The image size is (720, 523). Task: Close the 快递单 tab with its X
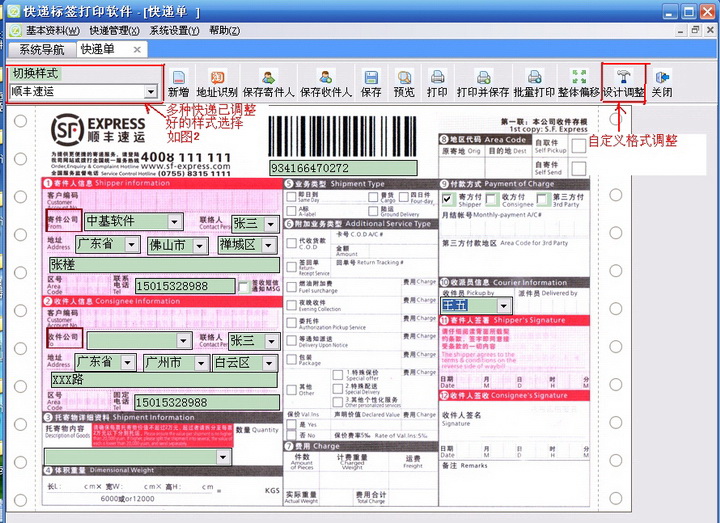pos(137,50)
